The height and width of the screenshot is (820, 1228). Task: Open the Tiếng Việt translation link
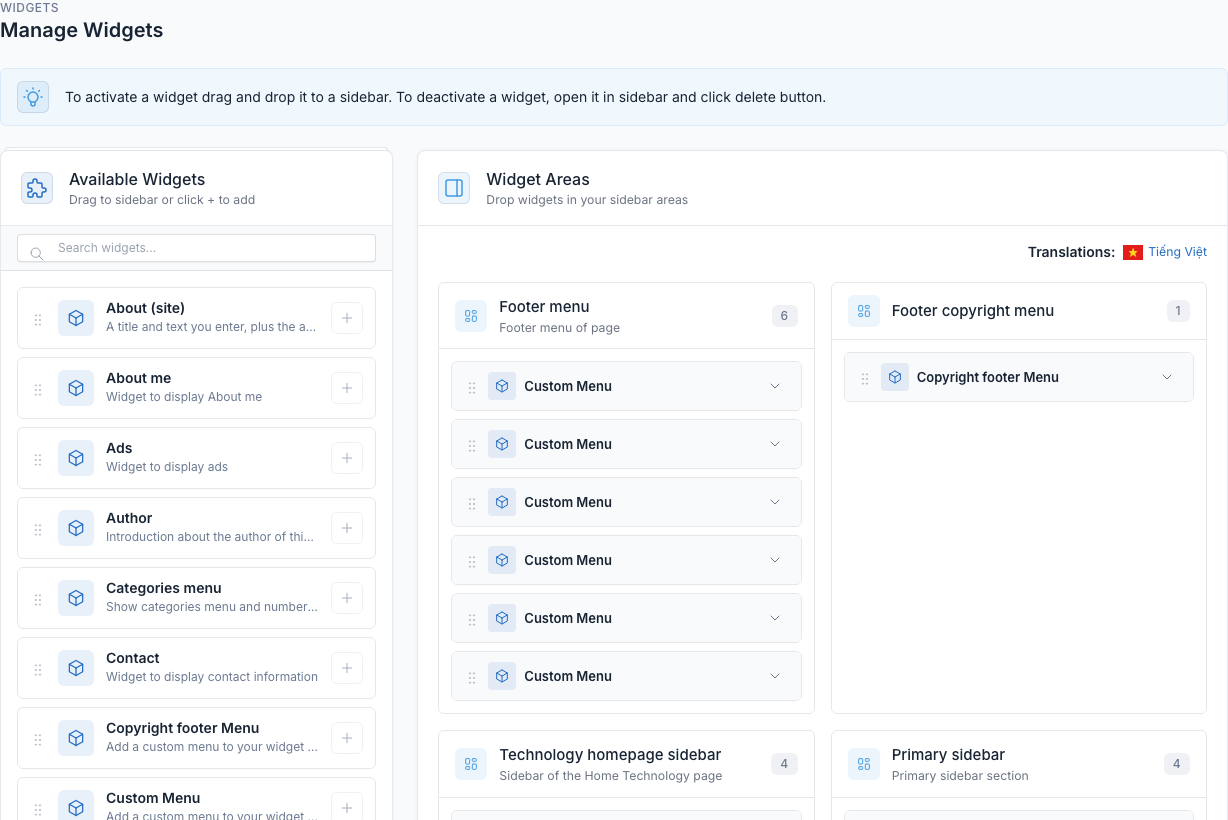pos(1177,252)
